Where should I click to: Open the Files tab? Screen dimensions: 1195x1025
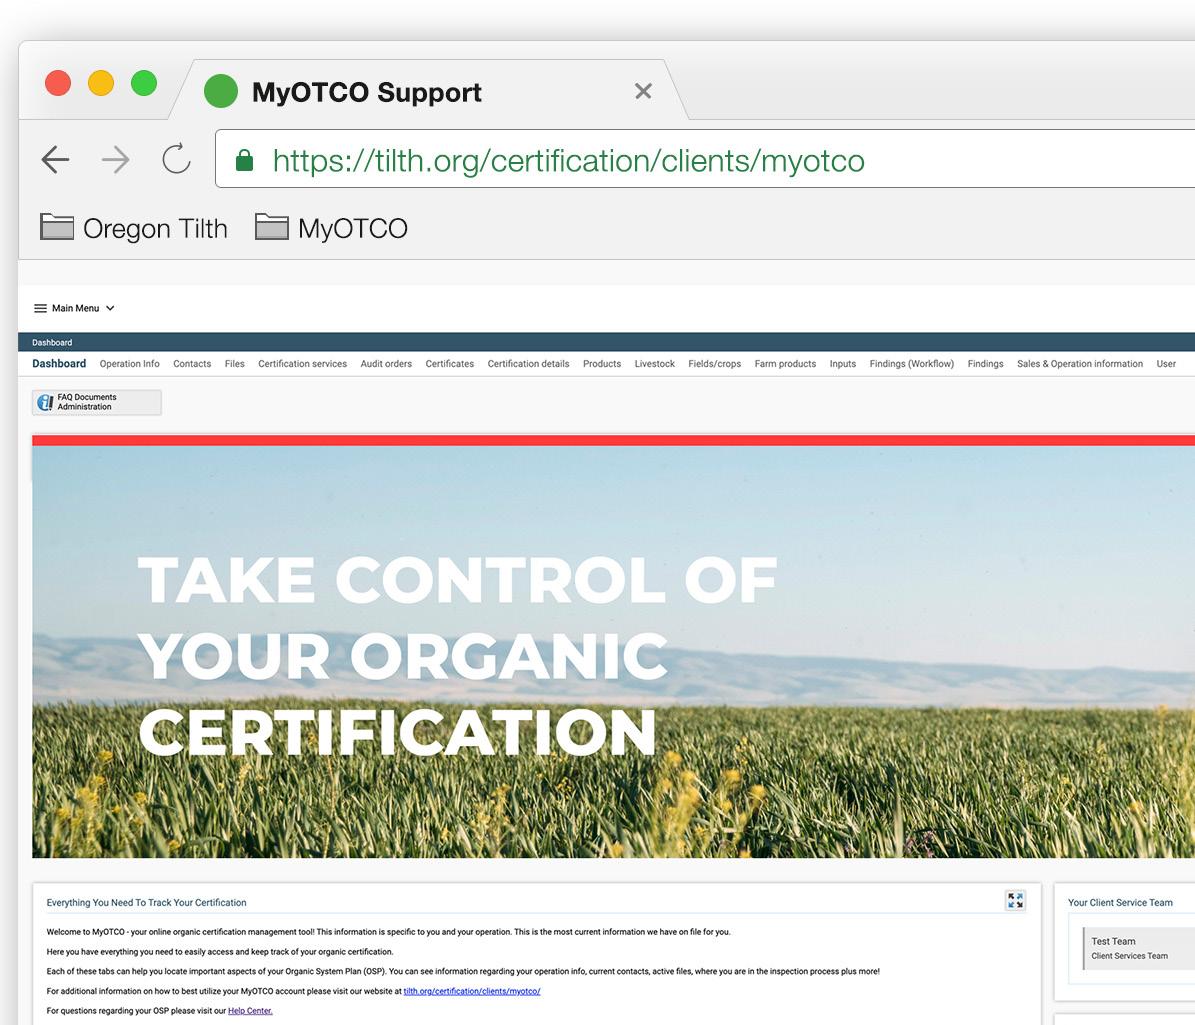[235, 364]
